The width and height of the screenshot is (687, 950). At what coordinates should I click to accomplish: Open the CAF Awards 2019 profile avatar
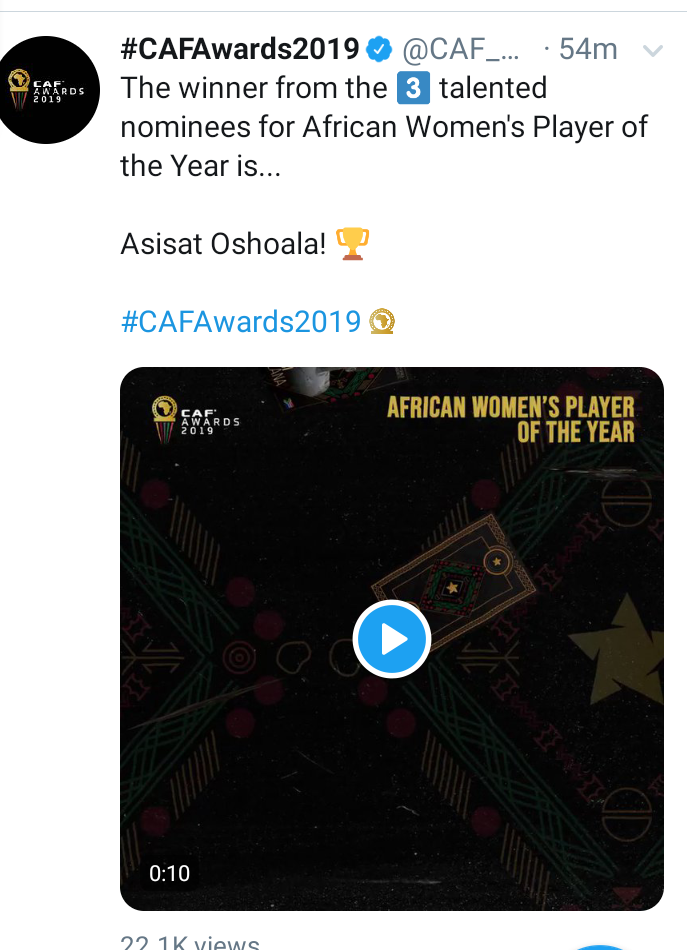click(45, 90)
